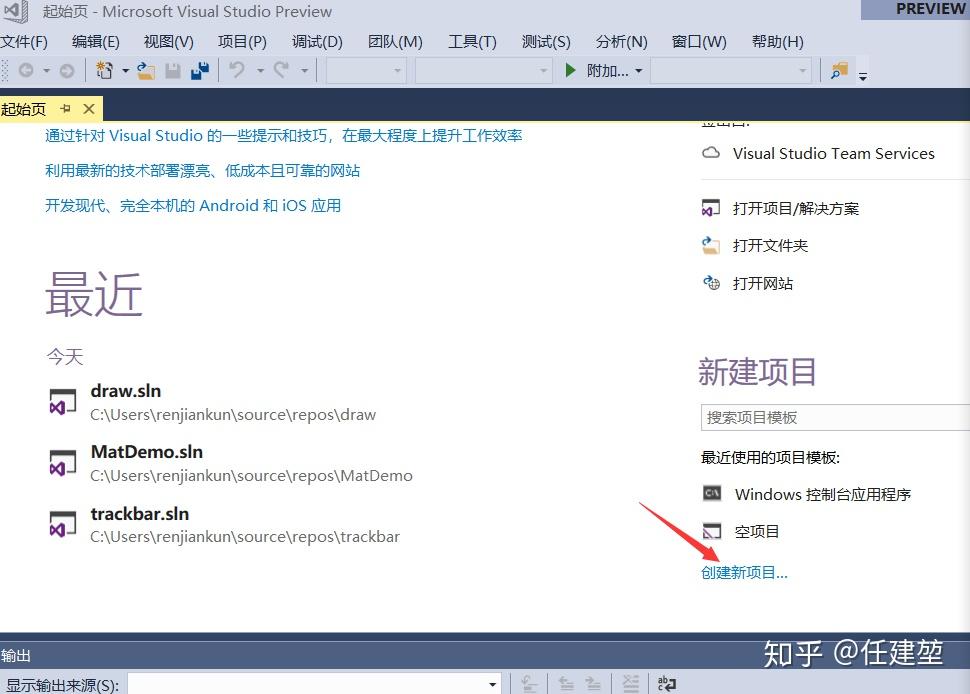The width and height of the screenshot is (970, 694).
Task: Click the Visual Studio logo in title bar
Action: point(15,11)
